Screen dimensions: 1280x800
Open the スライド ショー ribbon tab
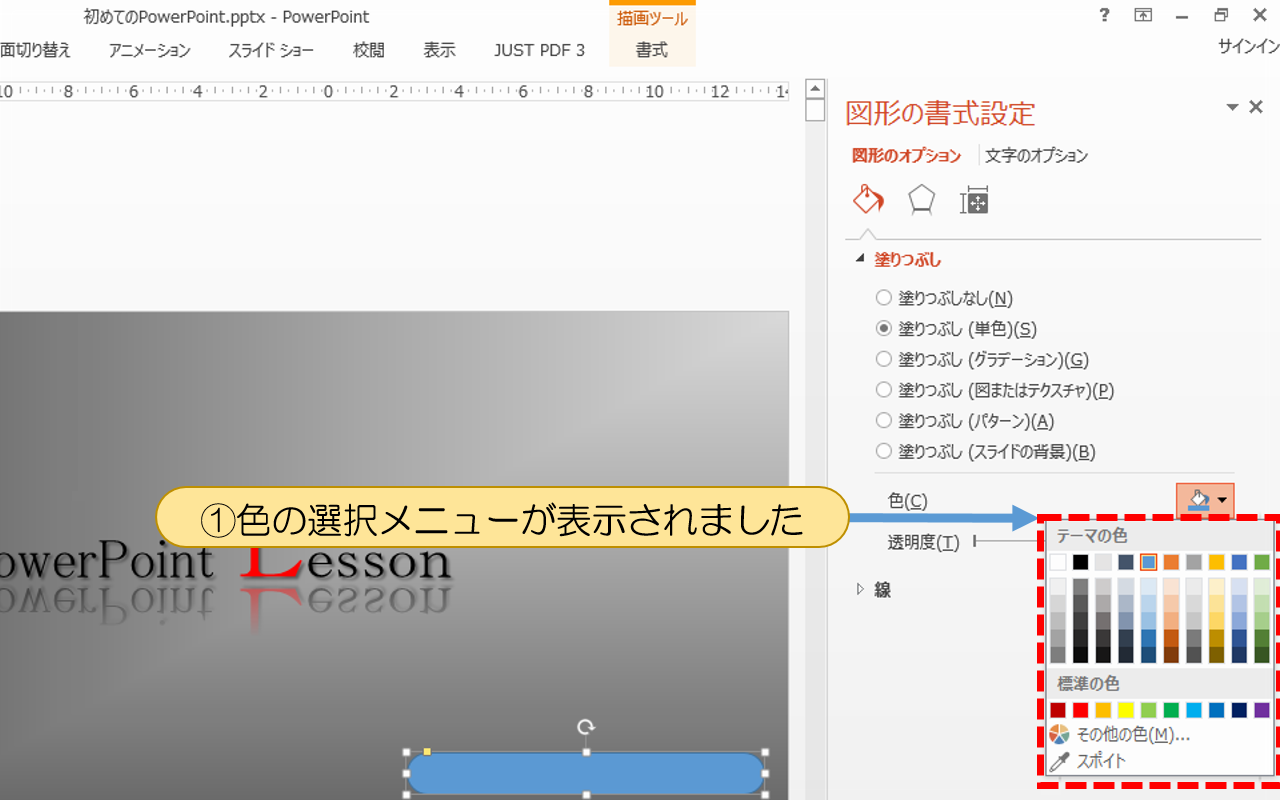click(271, 50)
